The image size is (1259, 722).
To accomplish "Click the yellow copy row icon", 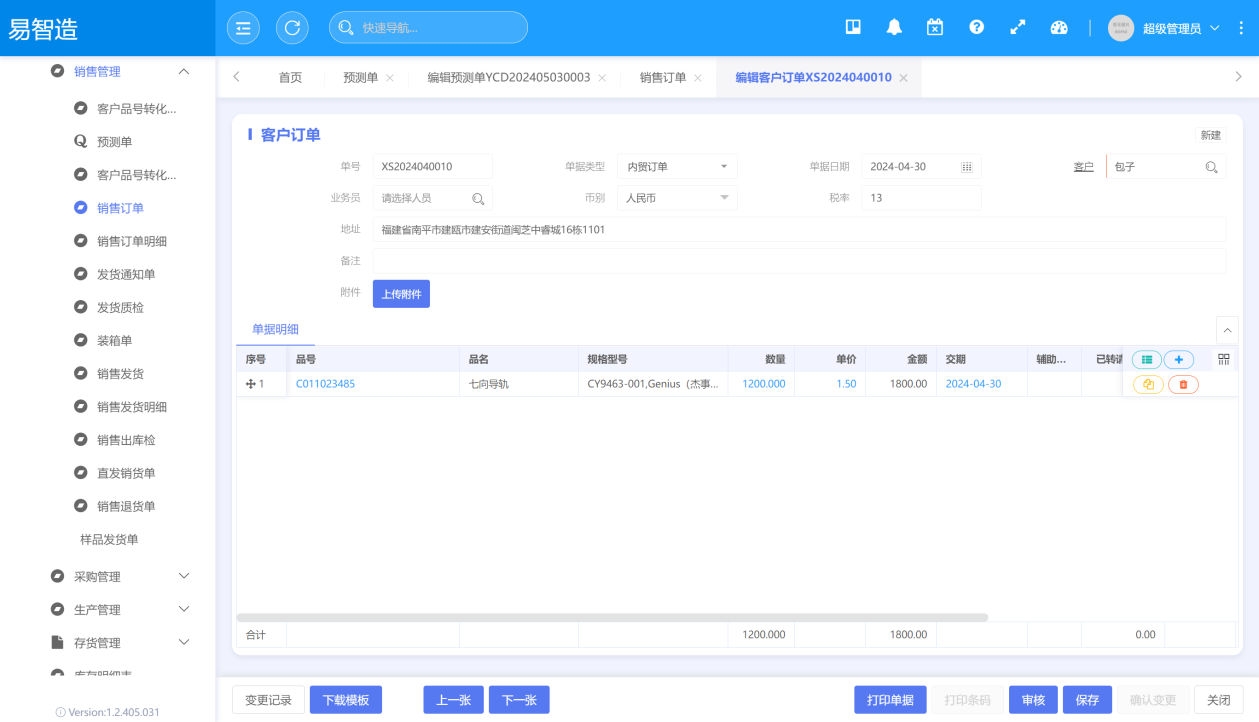I will [x=1148, y=384].
